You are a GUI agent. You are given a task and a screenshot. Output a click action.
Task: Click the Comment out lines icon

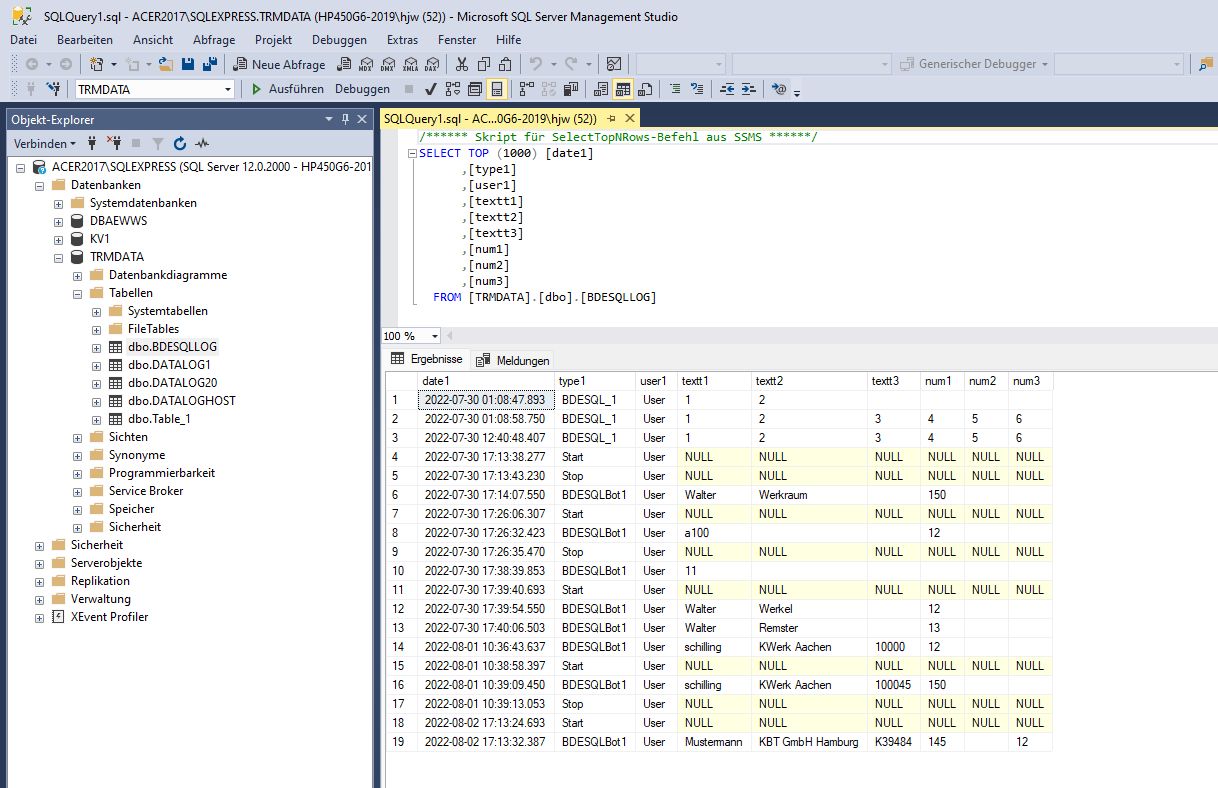pyautogui.click(x=676, y=89)
